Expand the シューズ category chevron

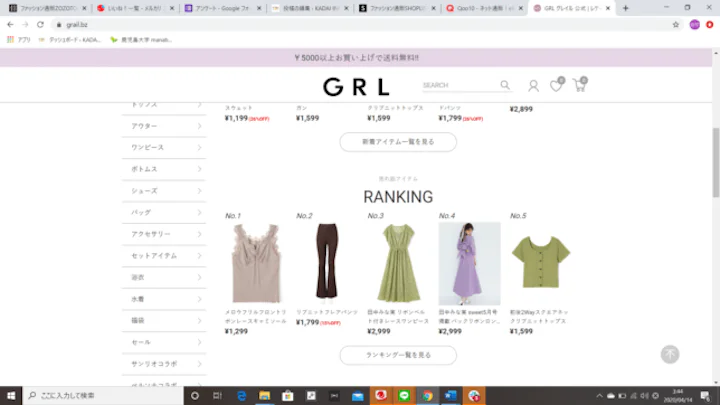pyautogui.click(x=199, y=191)
